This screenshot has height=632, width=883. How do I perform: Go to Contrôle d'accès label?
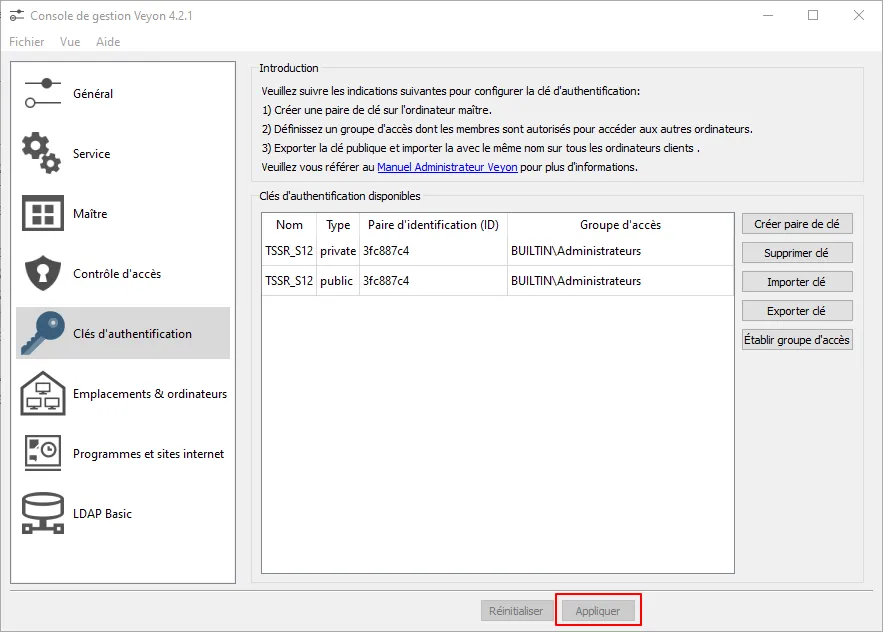tap(117, 274)
